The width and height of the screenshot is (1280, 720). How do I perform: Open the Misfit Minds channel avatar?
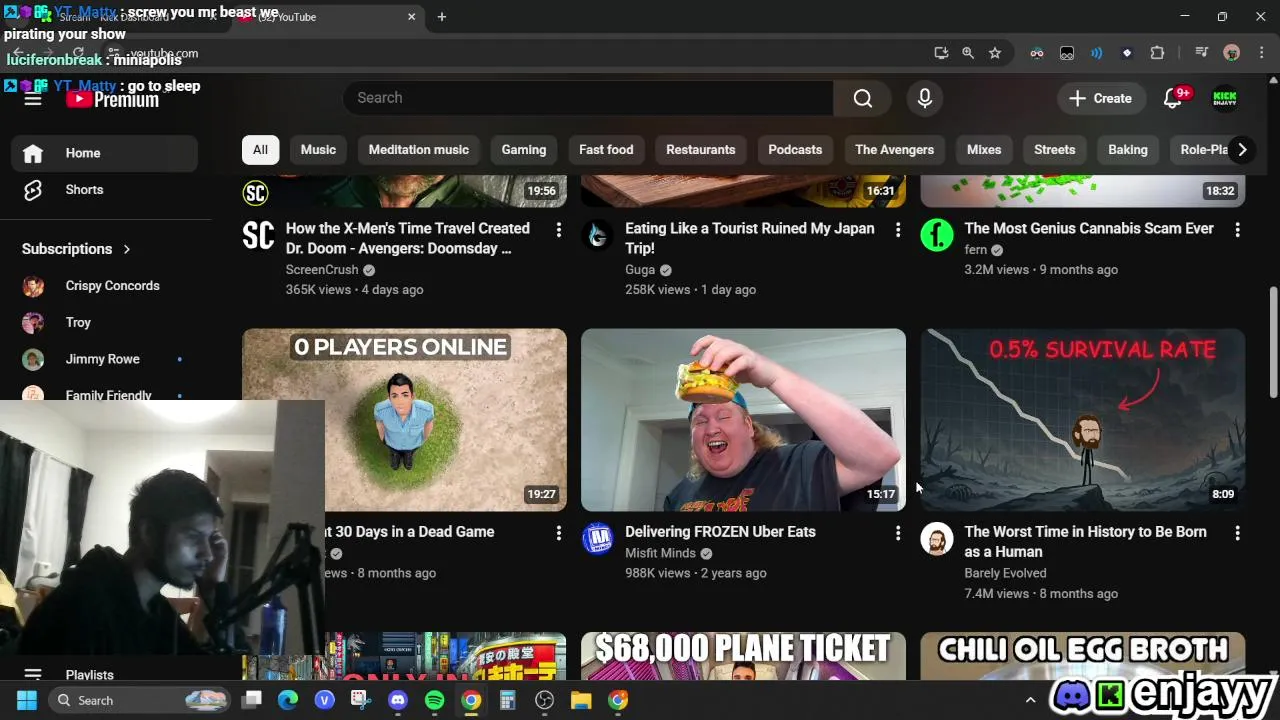[597, 539]
